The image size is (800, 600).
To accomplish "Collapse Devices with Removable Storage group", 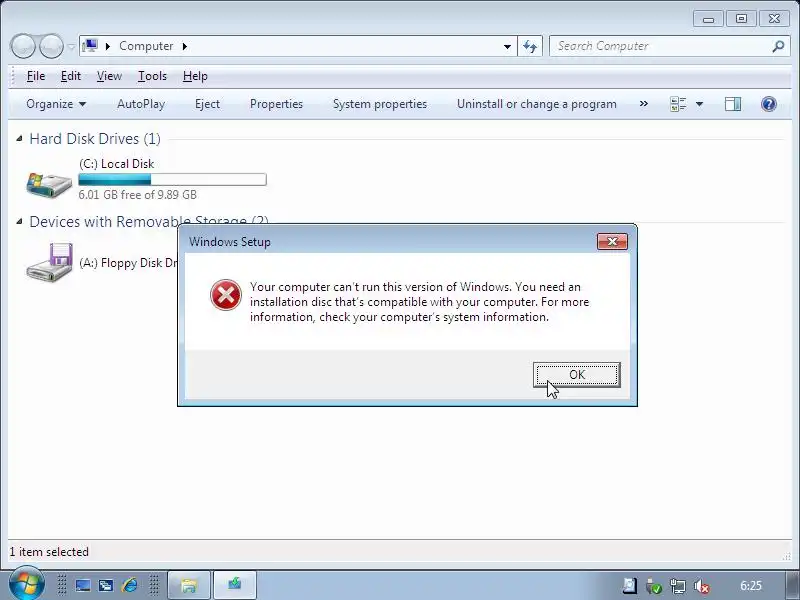I will click(x=19, y=221).
